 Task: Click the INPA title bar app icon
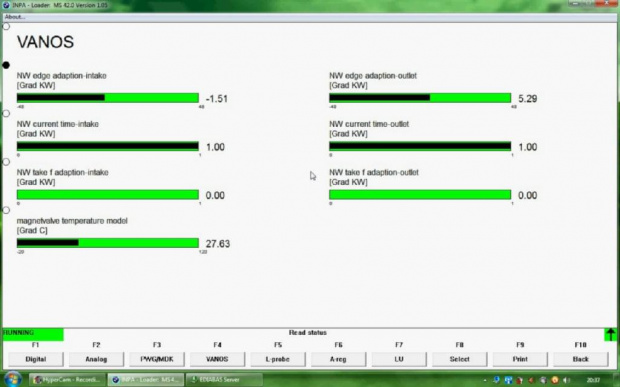tap(6, 5)
